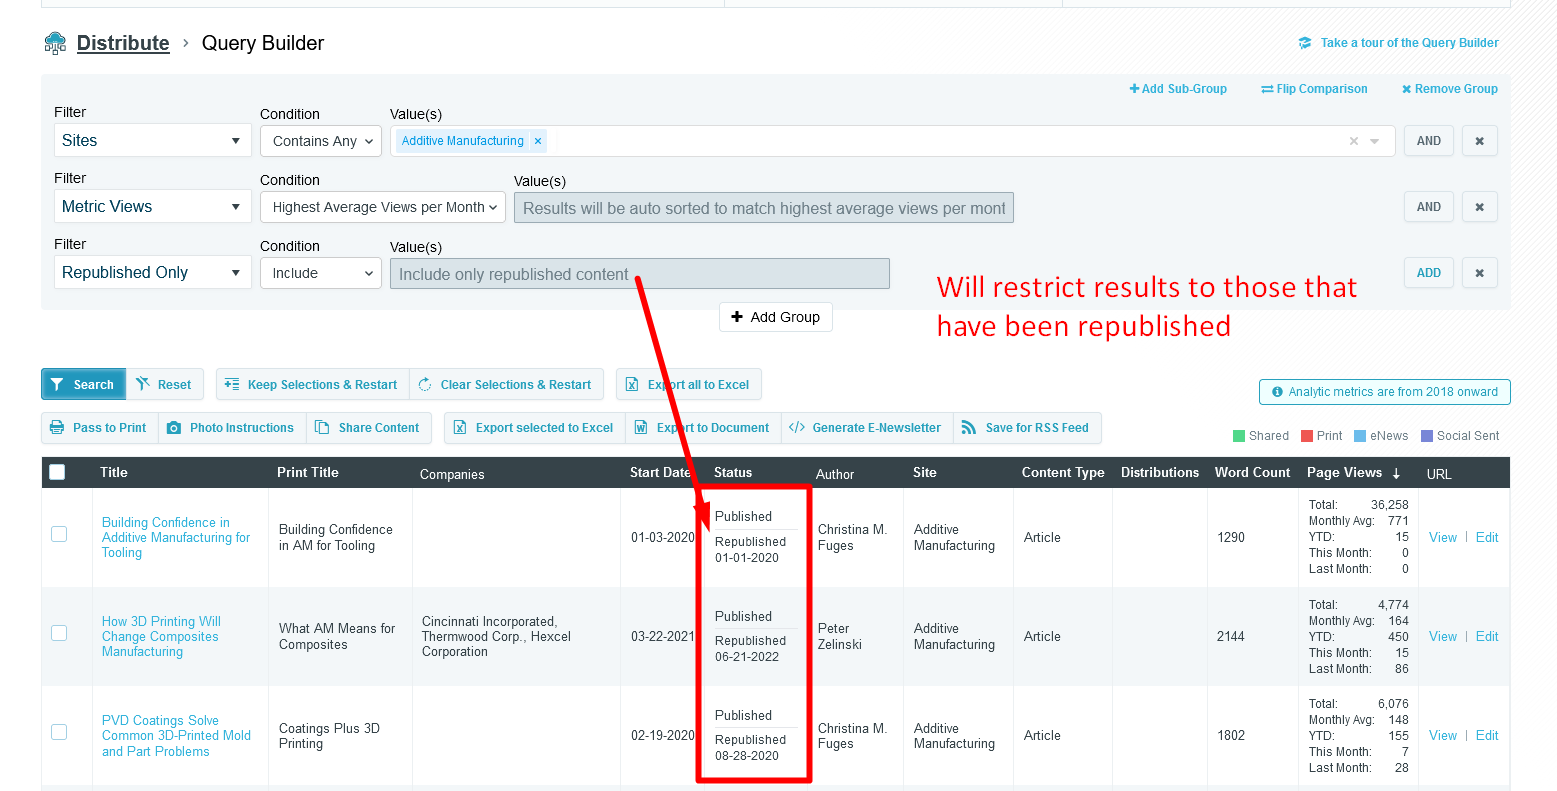Click the Export selected to Excel icon

(460, 428)
